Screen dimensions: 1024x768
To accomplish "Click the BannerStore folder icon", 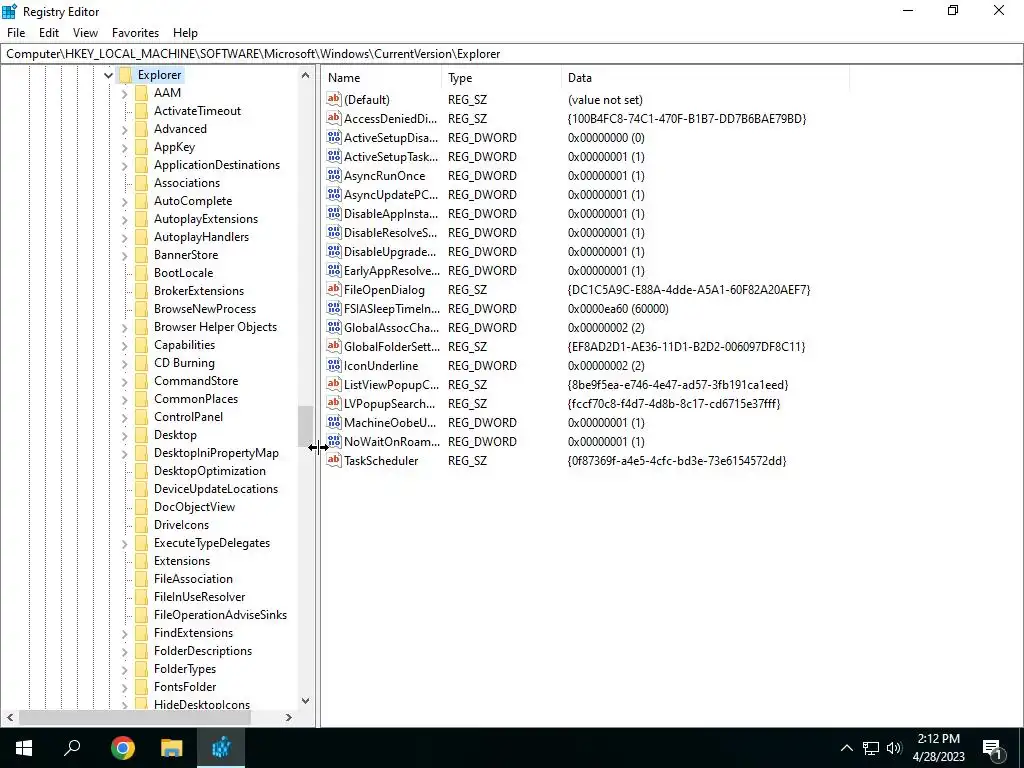I will [142, 255].
